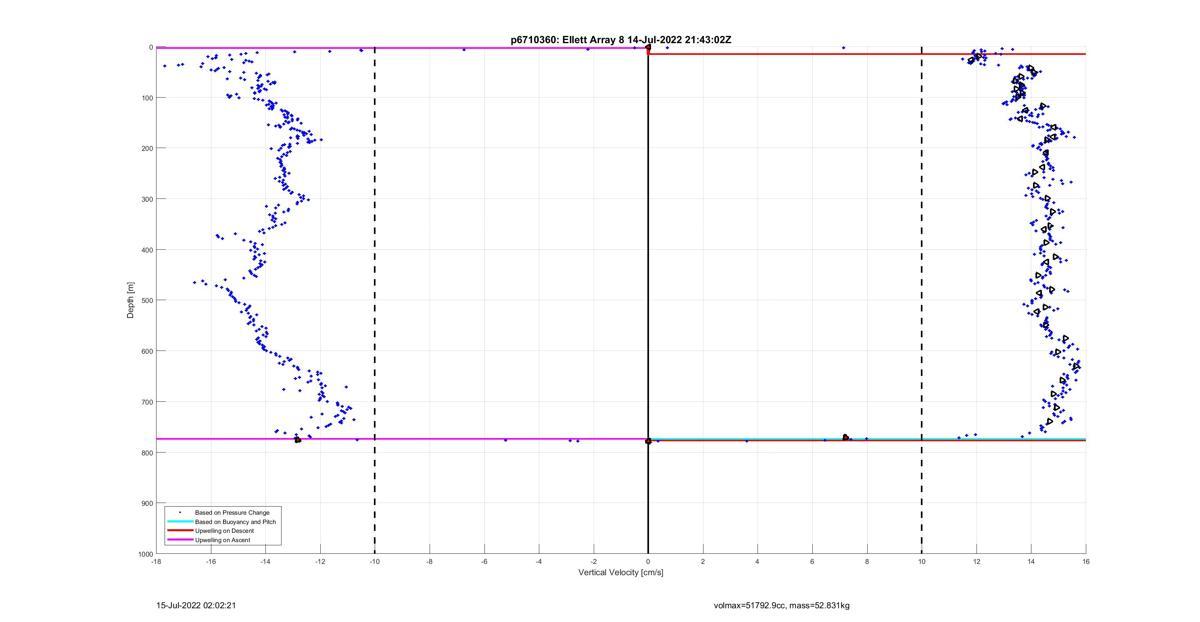Click the x-axis tick label '14'
1200x622 pixels.
point(1031,561)
